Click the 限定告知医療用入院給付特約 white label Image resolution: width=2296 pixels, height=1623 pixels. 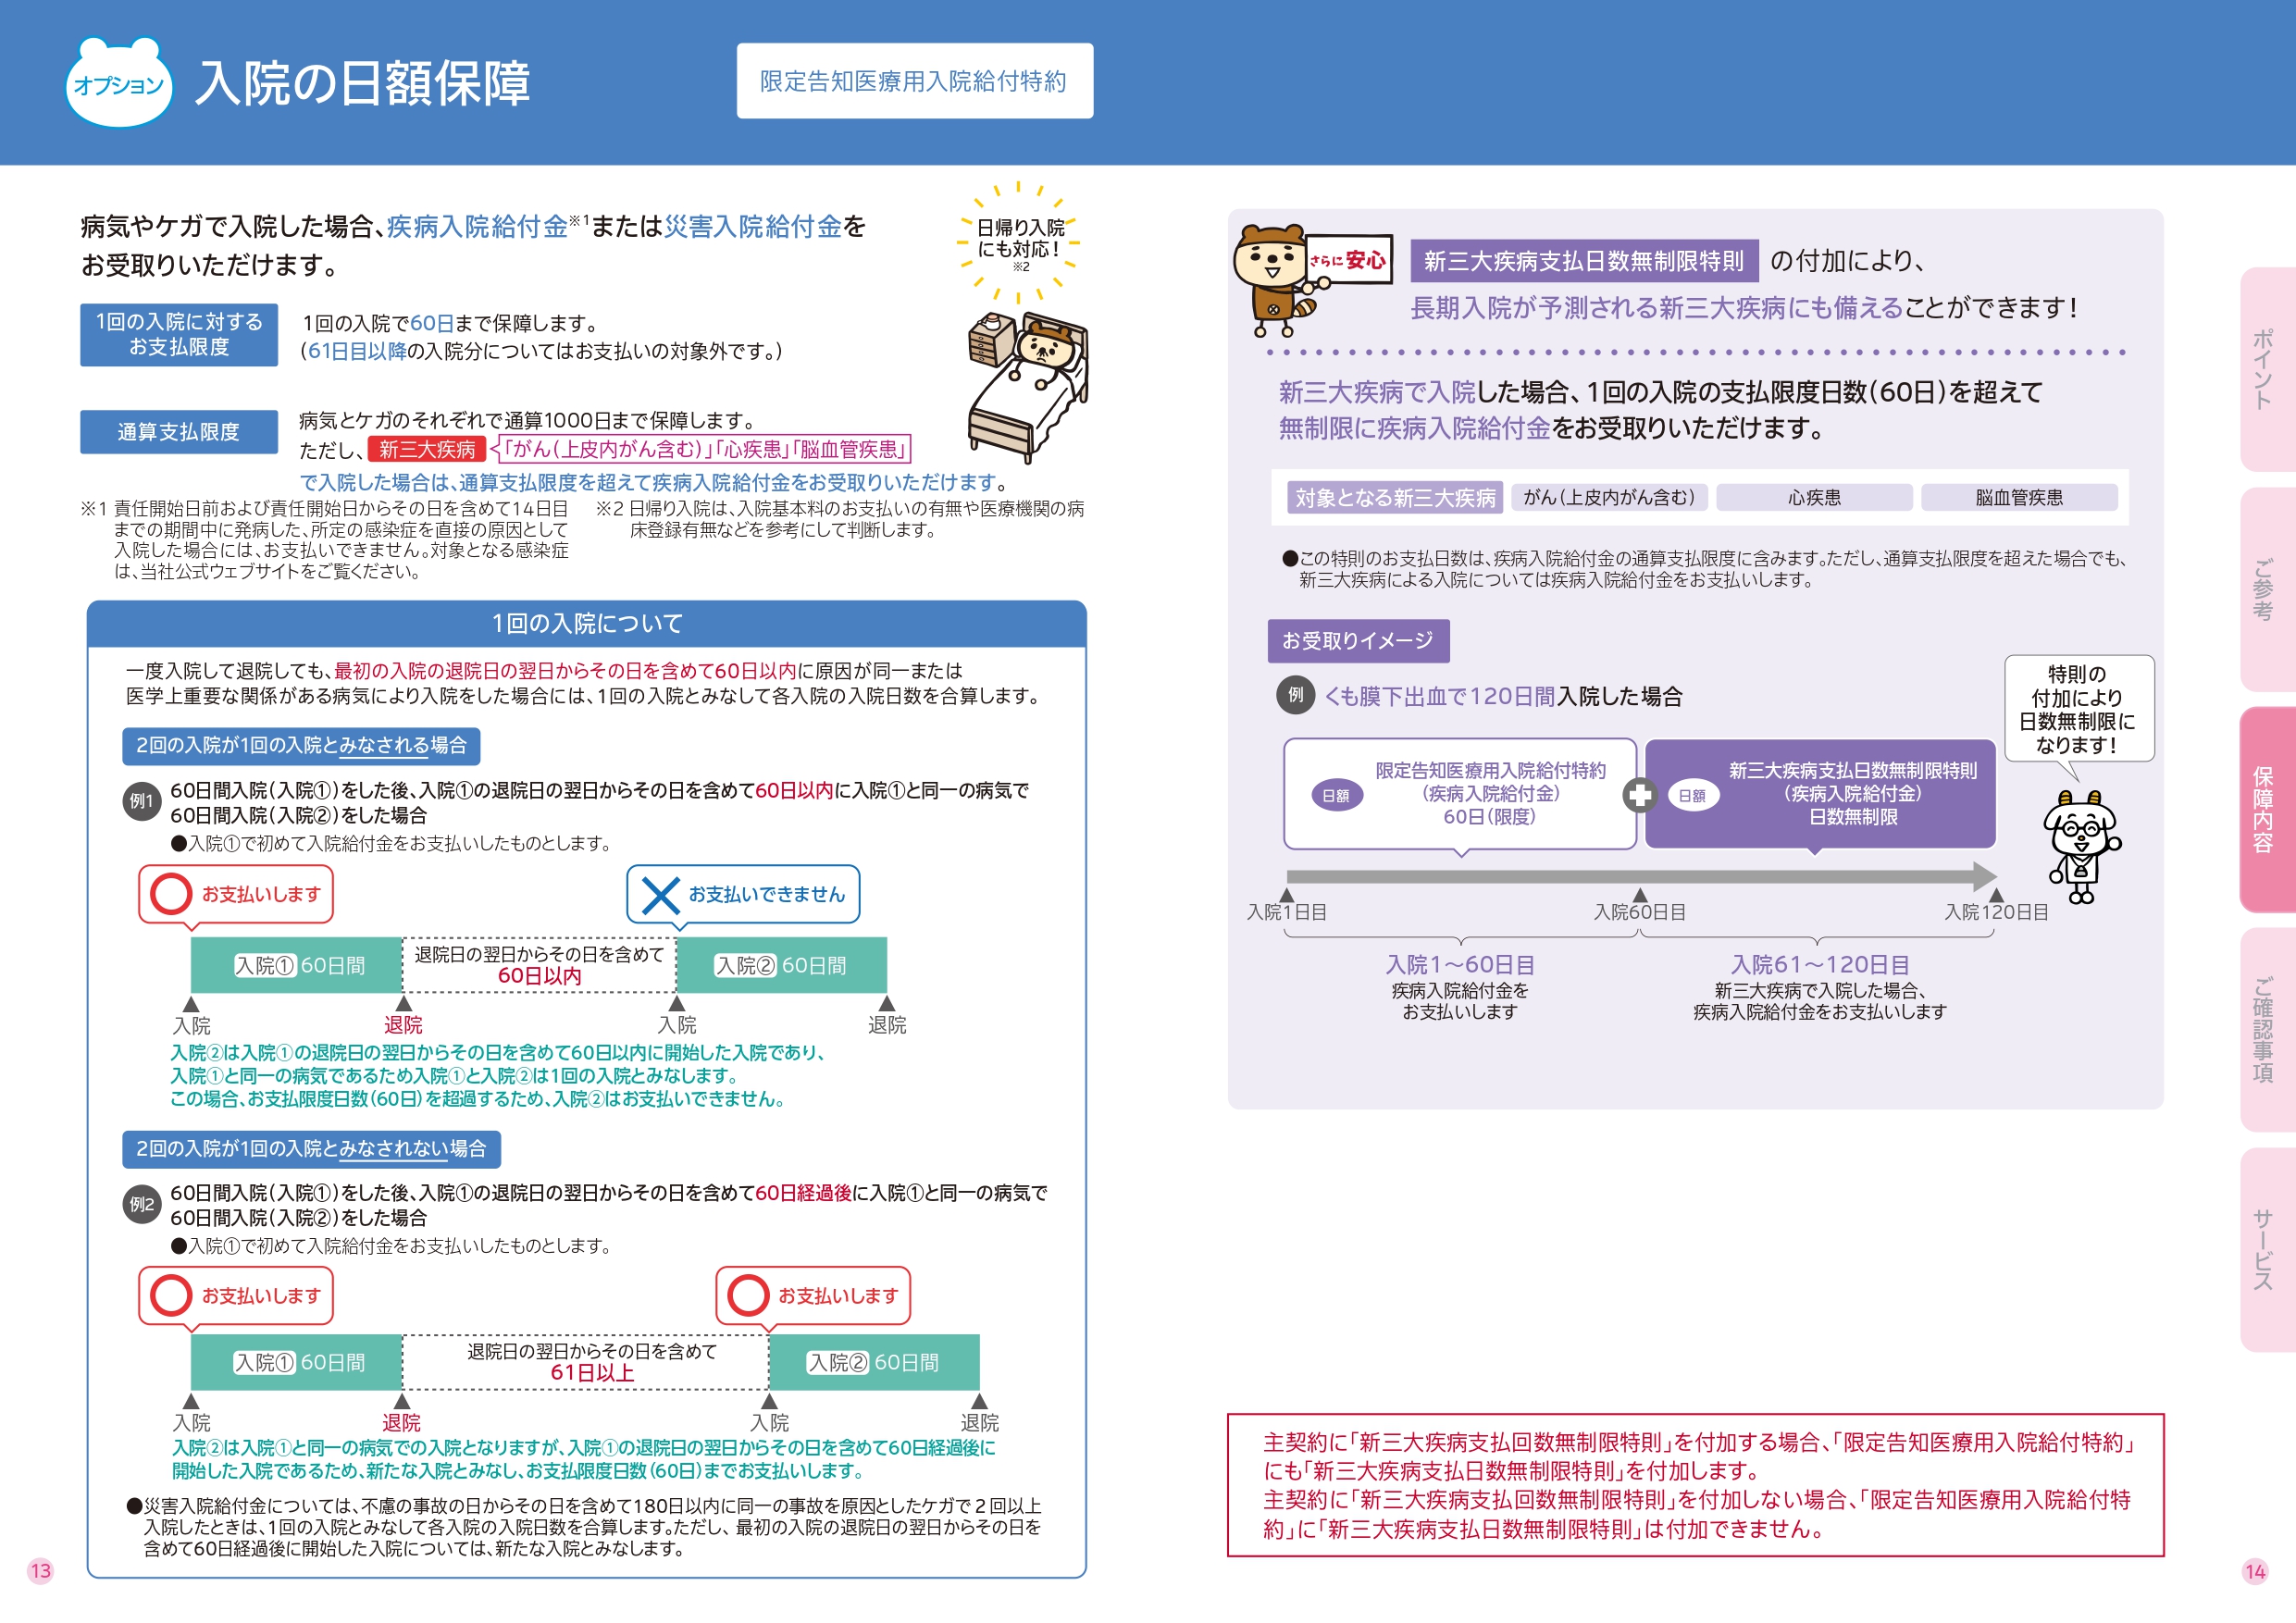point(914,81)
